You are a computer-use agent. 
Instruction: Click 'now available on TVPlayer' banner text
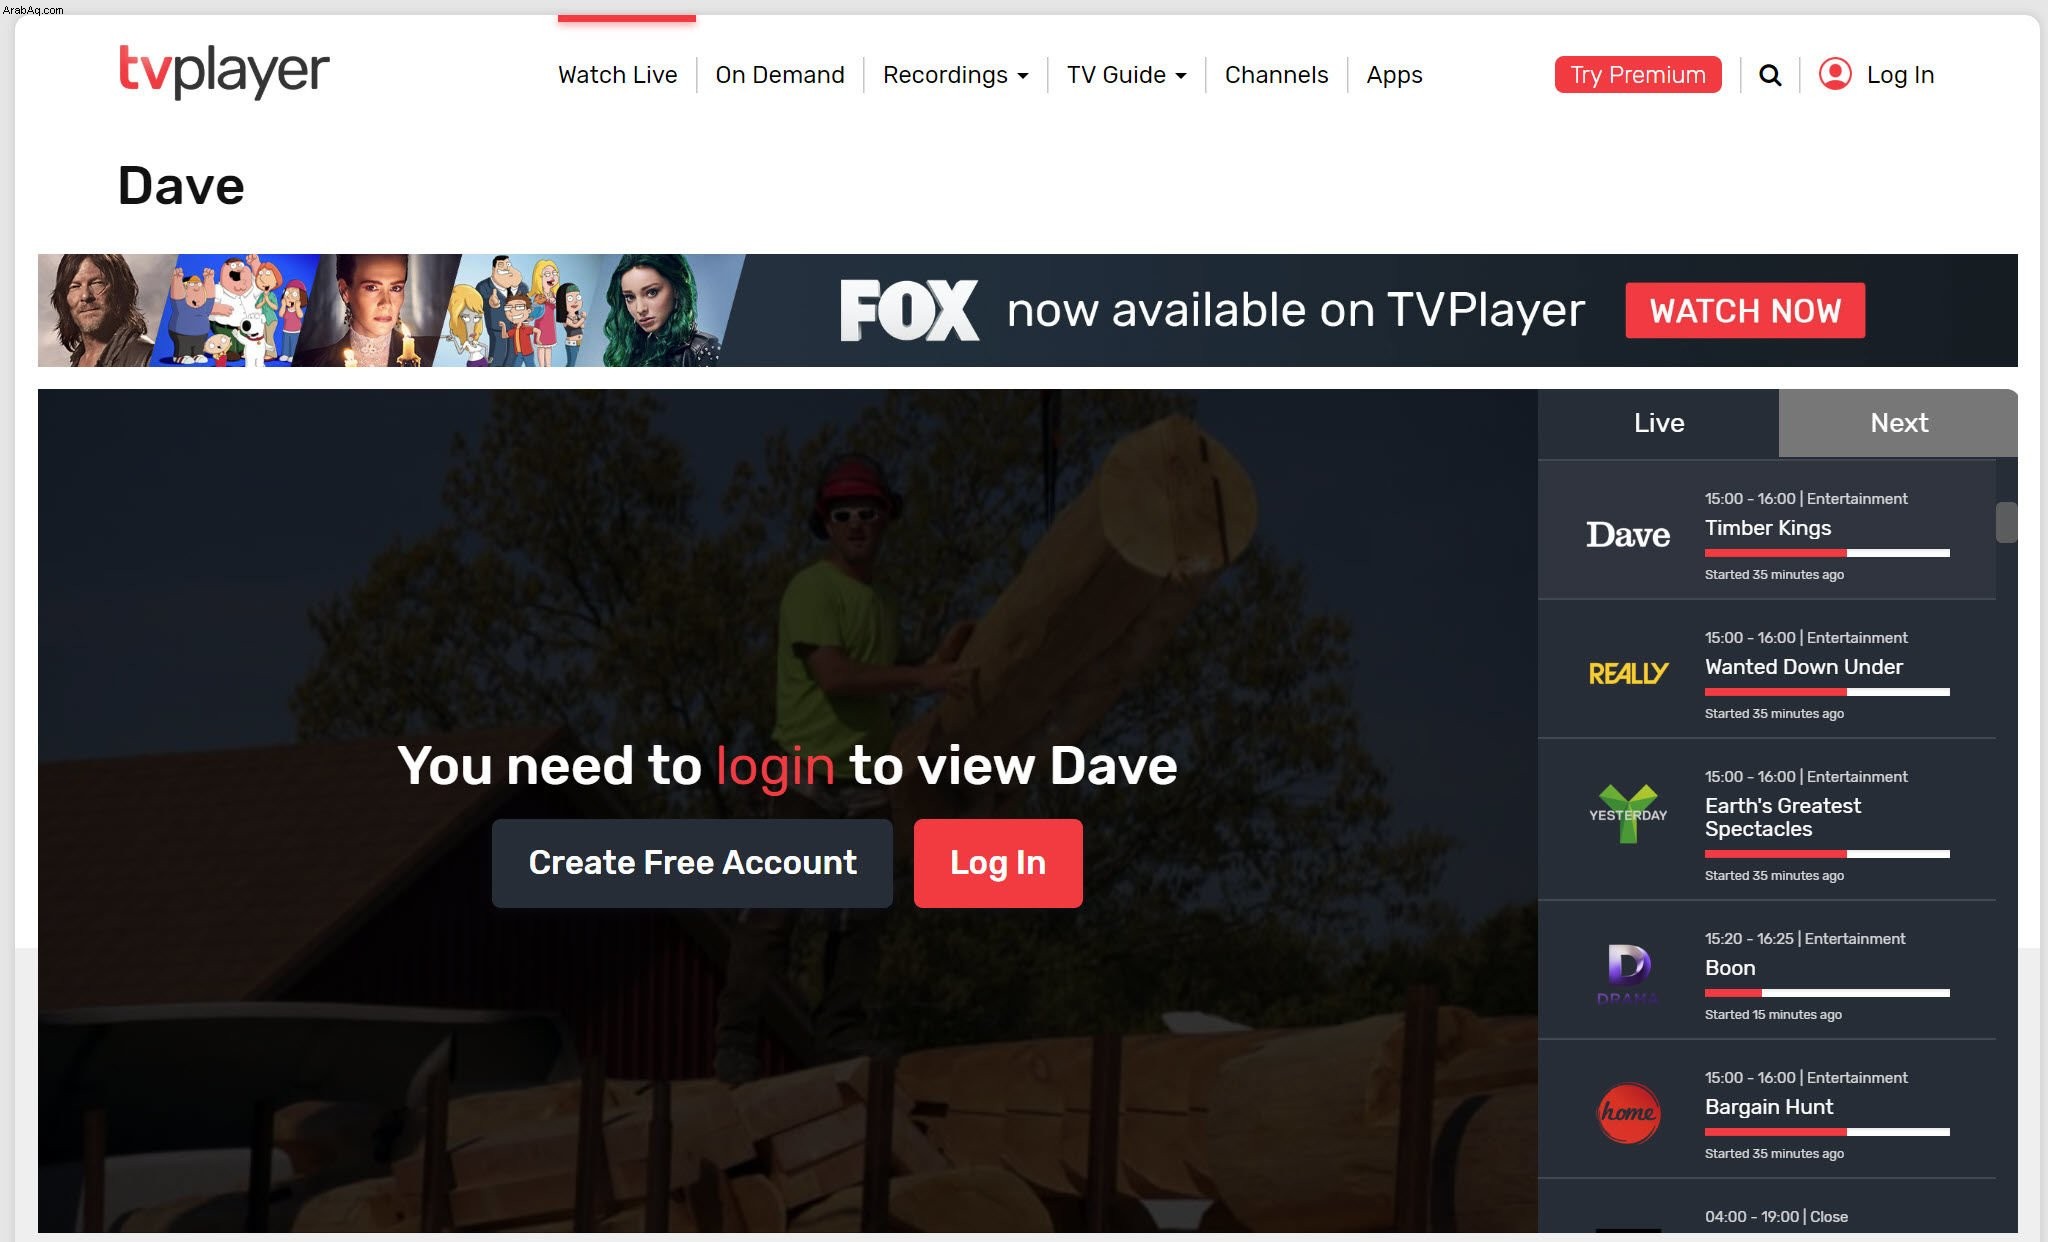(x=1295, y=310)
